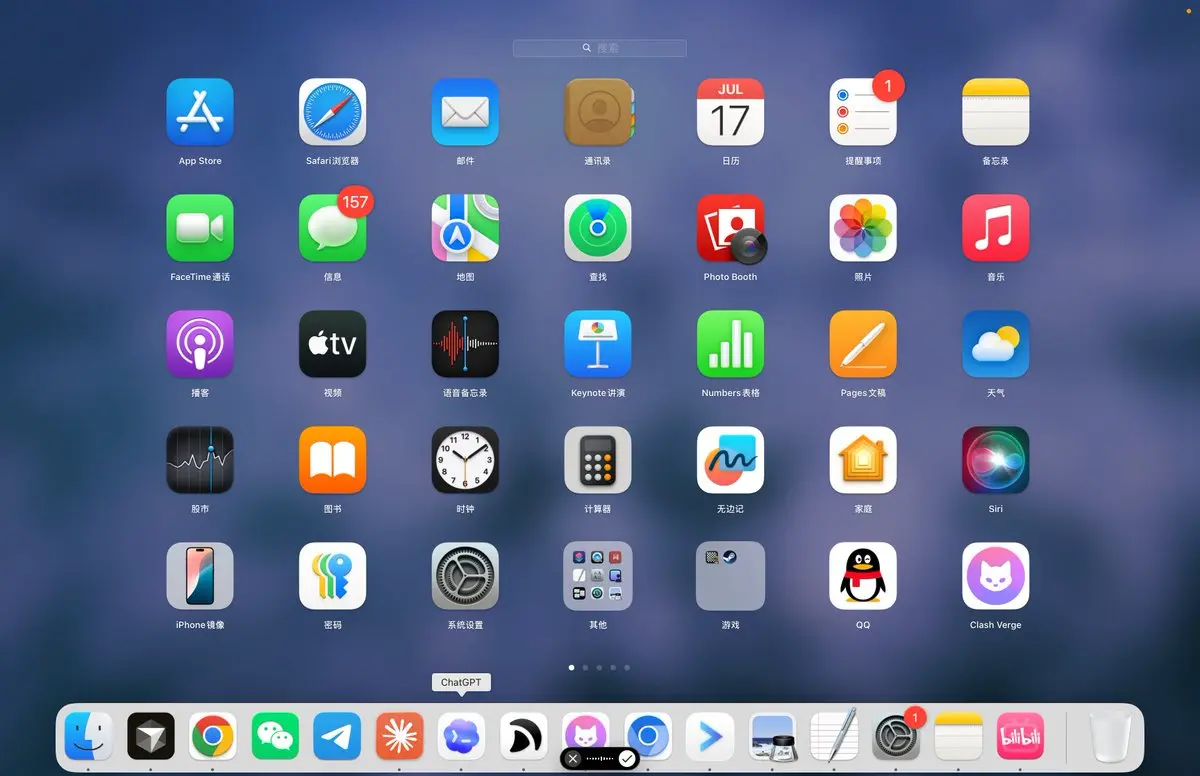Open 计算器 Calculator app

(598, 460)
